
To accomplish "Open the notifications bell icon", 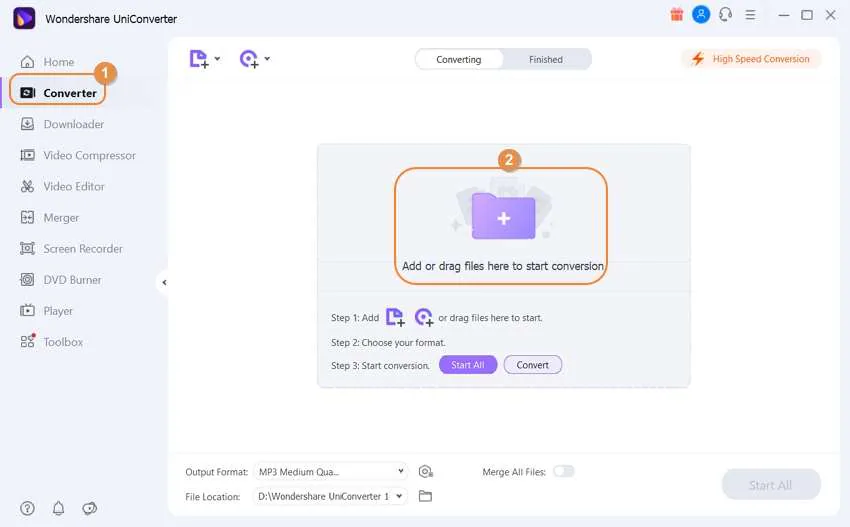I will [x=59, y=509].
